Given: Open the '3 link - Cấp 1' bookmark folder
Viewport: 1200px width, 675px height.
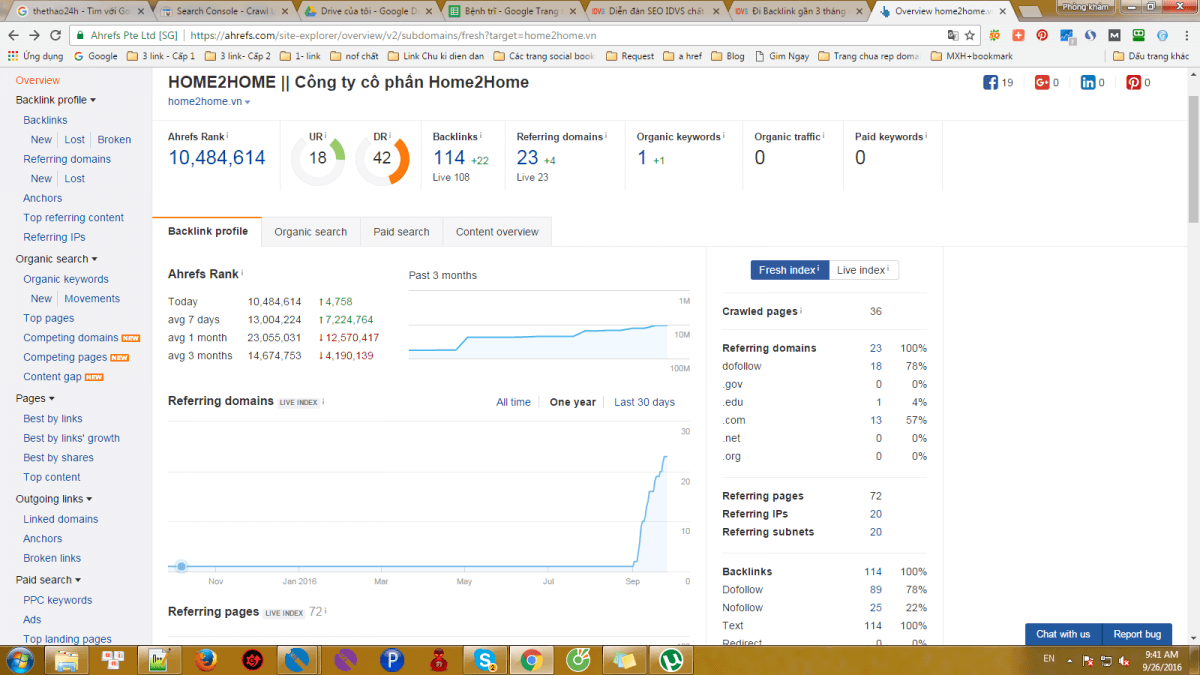Looking at the screenshot, I should click(161, 56).
